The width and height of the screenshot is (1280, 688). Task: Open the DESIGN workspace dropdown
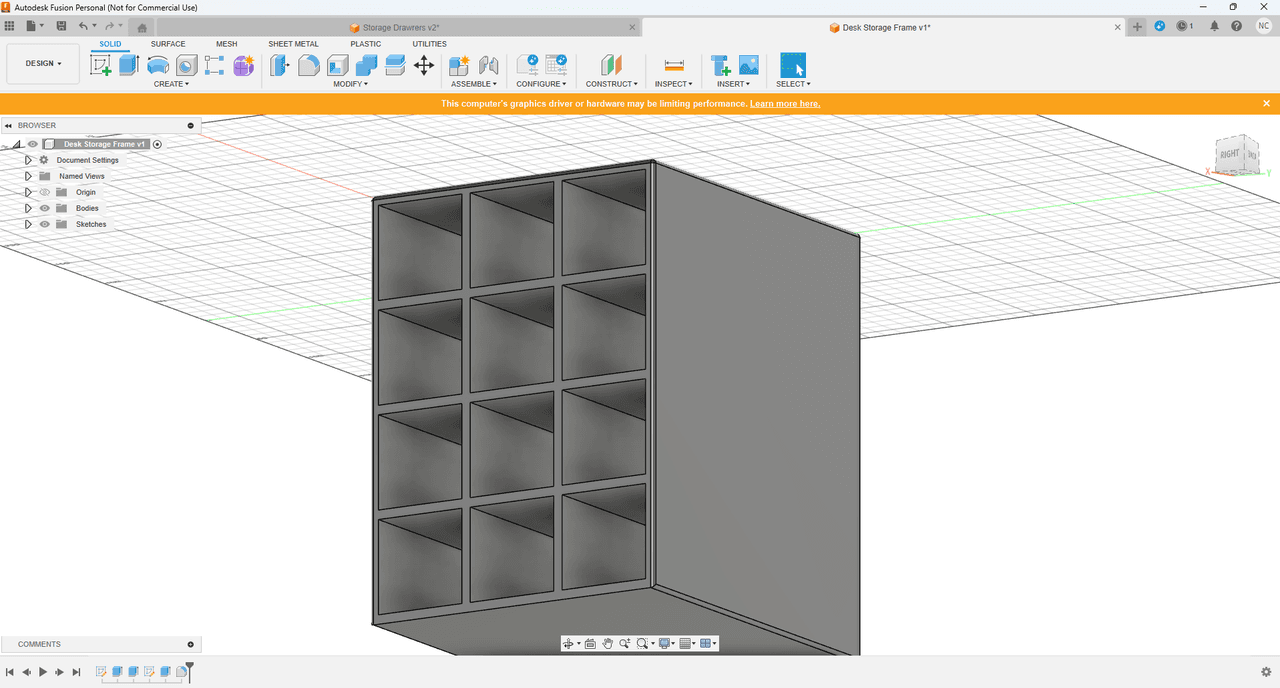(x=43, y=63)
